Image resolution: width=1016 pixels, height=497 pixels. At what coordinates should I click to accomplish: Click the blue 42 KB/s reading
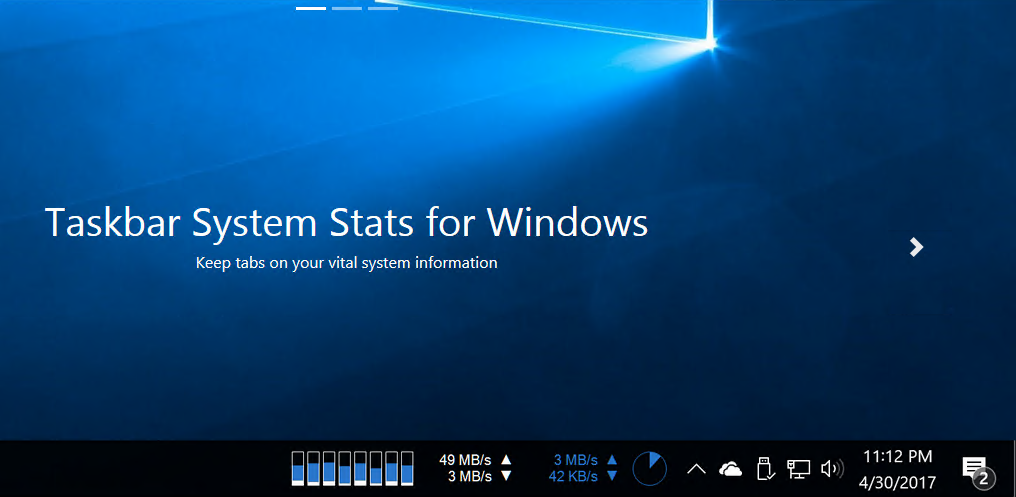573,476
